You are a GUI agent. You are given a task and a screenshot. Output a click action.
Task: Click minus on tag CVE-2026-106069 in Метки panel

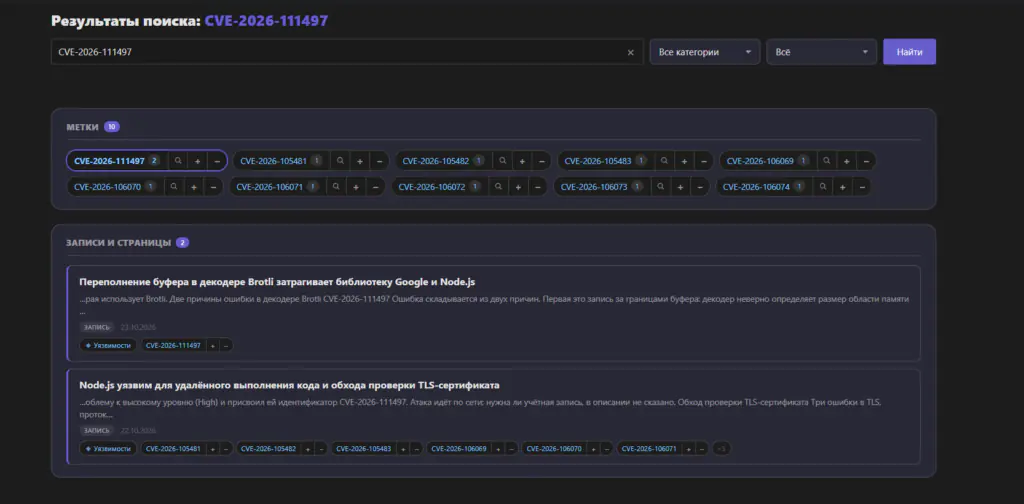(865, 161)
